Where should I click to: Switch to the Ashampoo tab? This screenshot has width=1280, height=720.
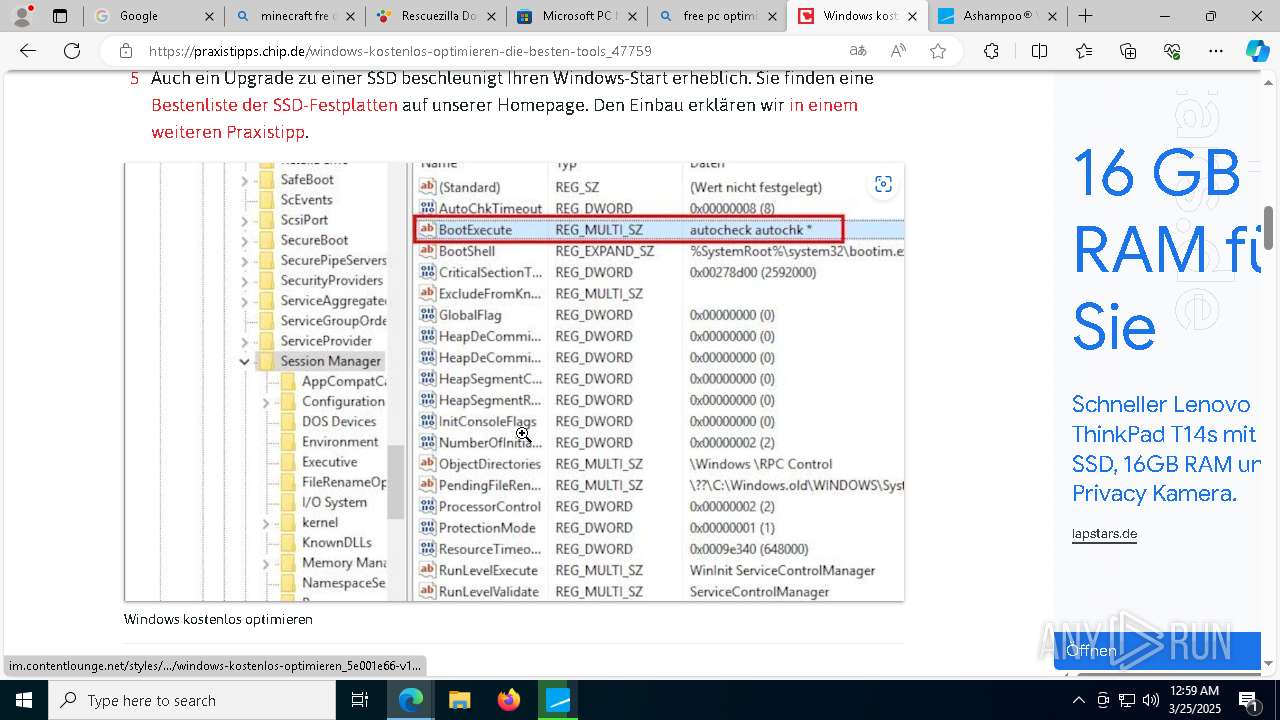(998, 16)
